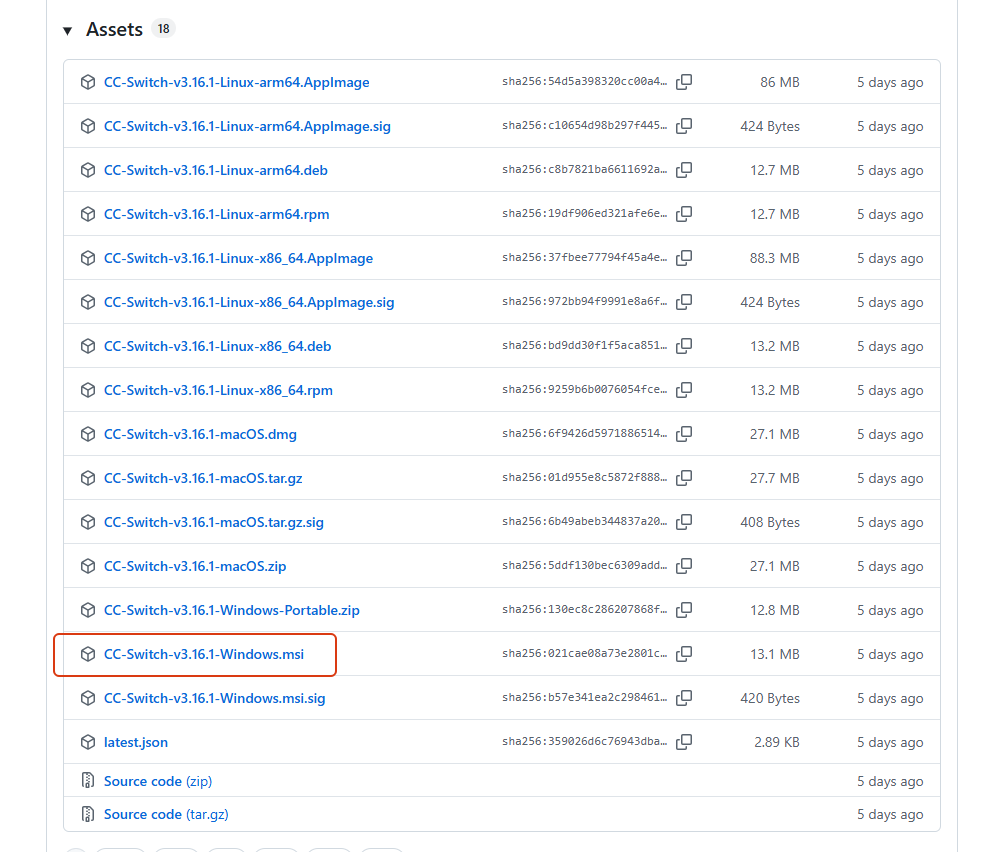Copy sha256 of Linux-x86_64.deb
This screenshot has height=852, width=982.
[x=684, y=346]
